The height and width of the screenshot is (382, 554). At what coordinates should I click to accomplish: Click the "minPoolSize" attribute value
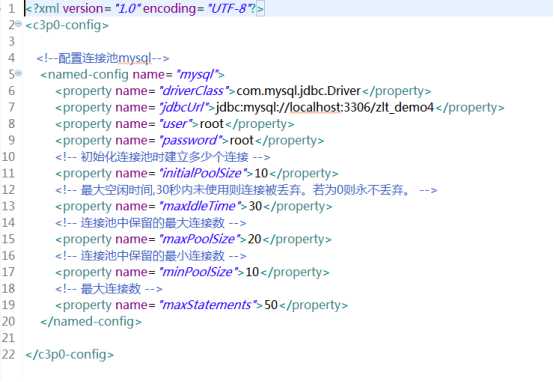click(198, 272)
